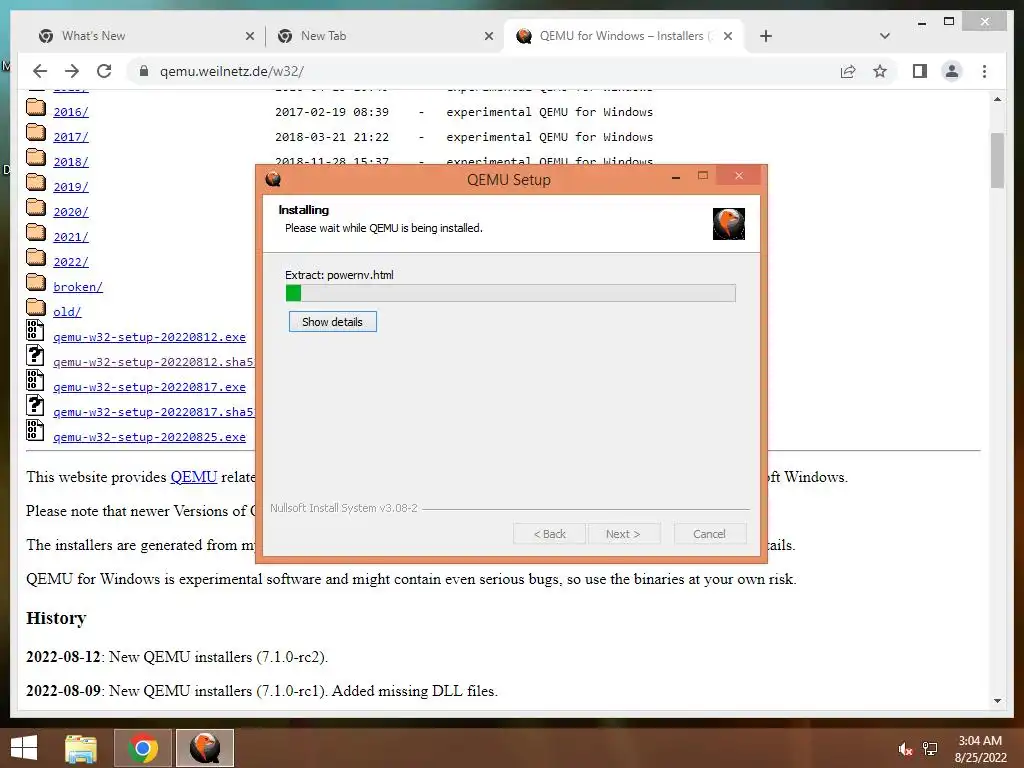Click the QEMU logo in the setup title bar
1024x768 pixels.
tap(273, 179)
